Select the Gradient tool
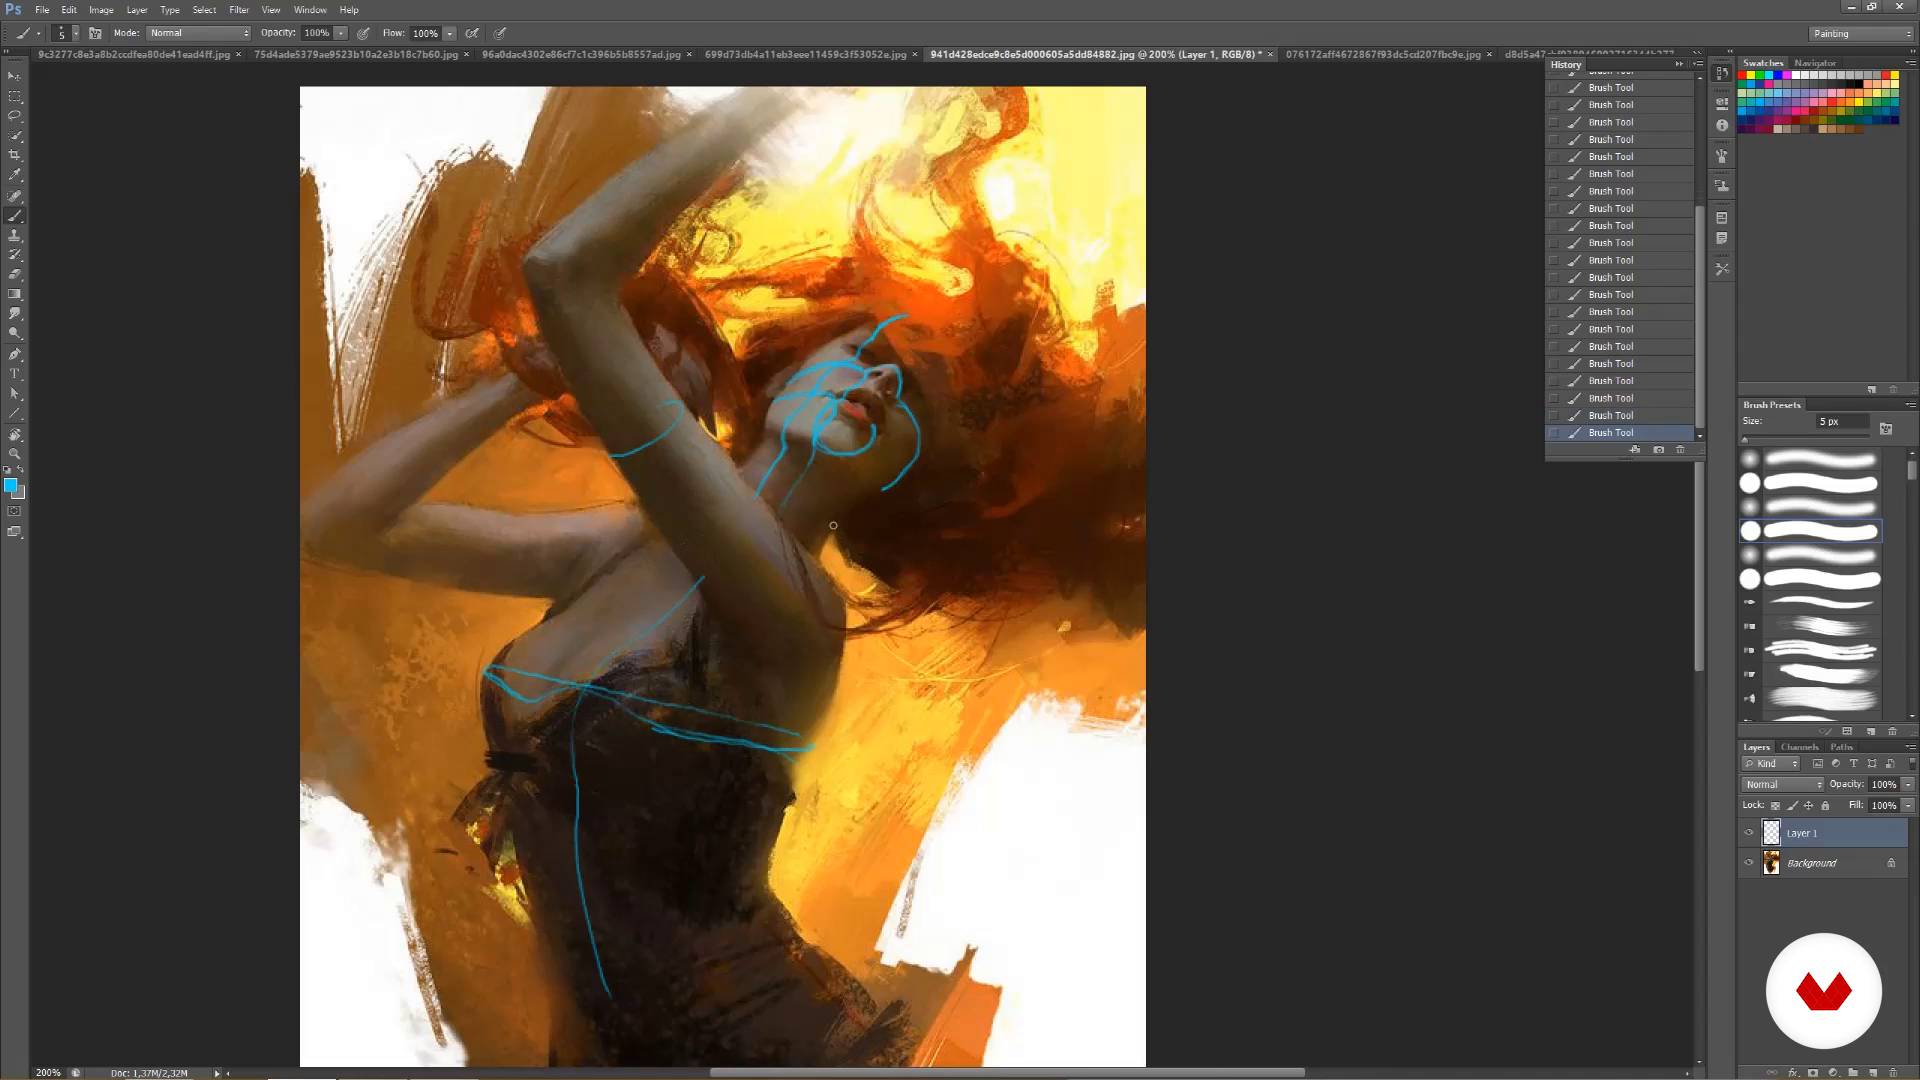The image size is (1920, 1080). 14,294
